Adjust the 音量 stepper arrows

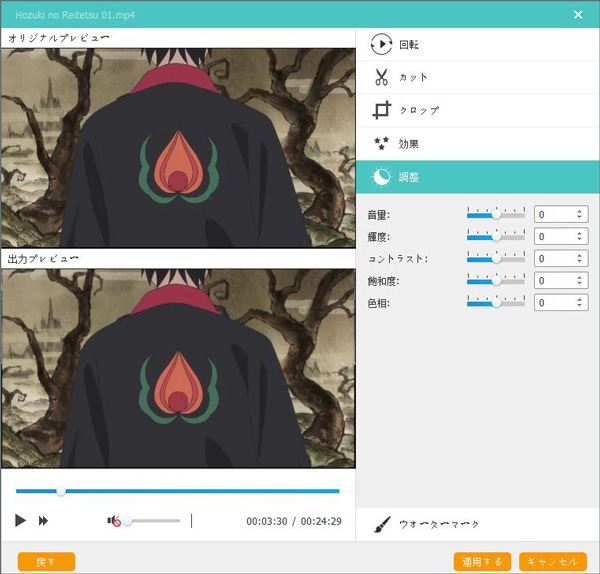pyautogui.click(x=580, y=214)
